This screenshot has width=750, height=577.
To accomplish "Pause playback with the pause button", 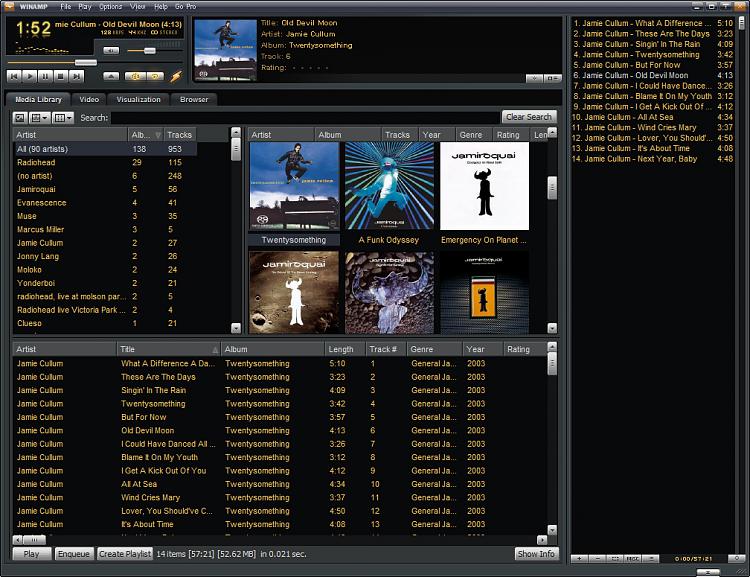I will click(x=45, y=76).
